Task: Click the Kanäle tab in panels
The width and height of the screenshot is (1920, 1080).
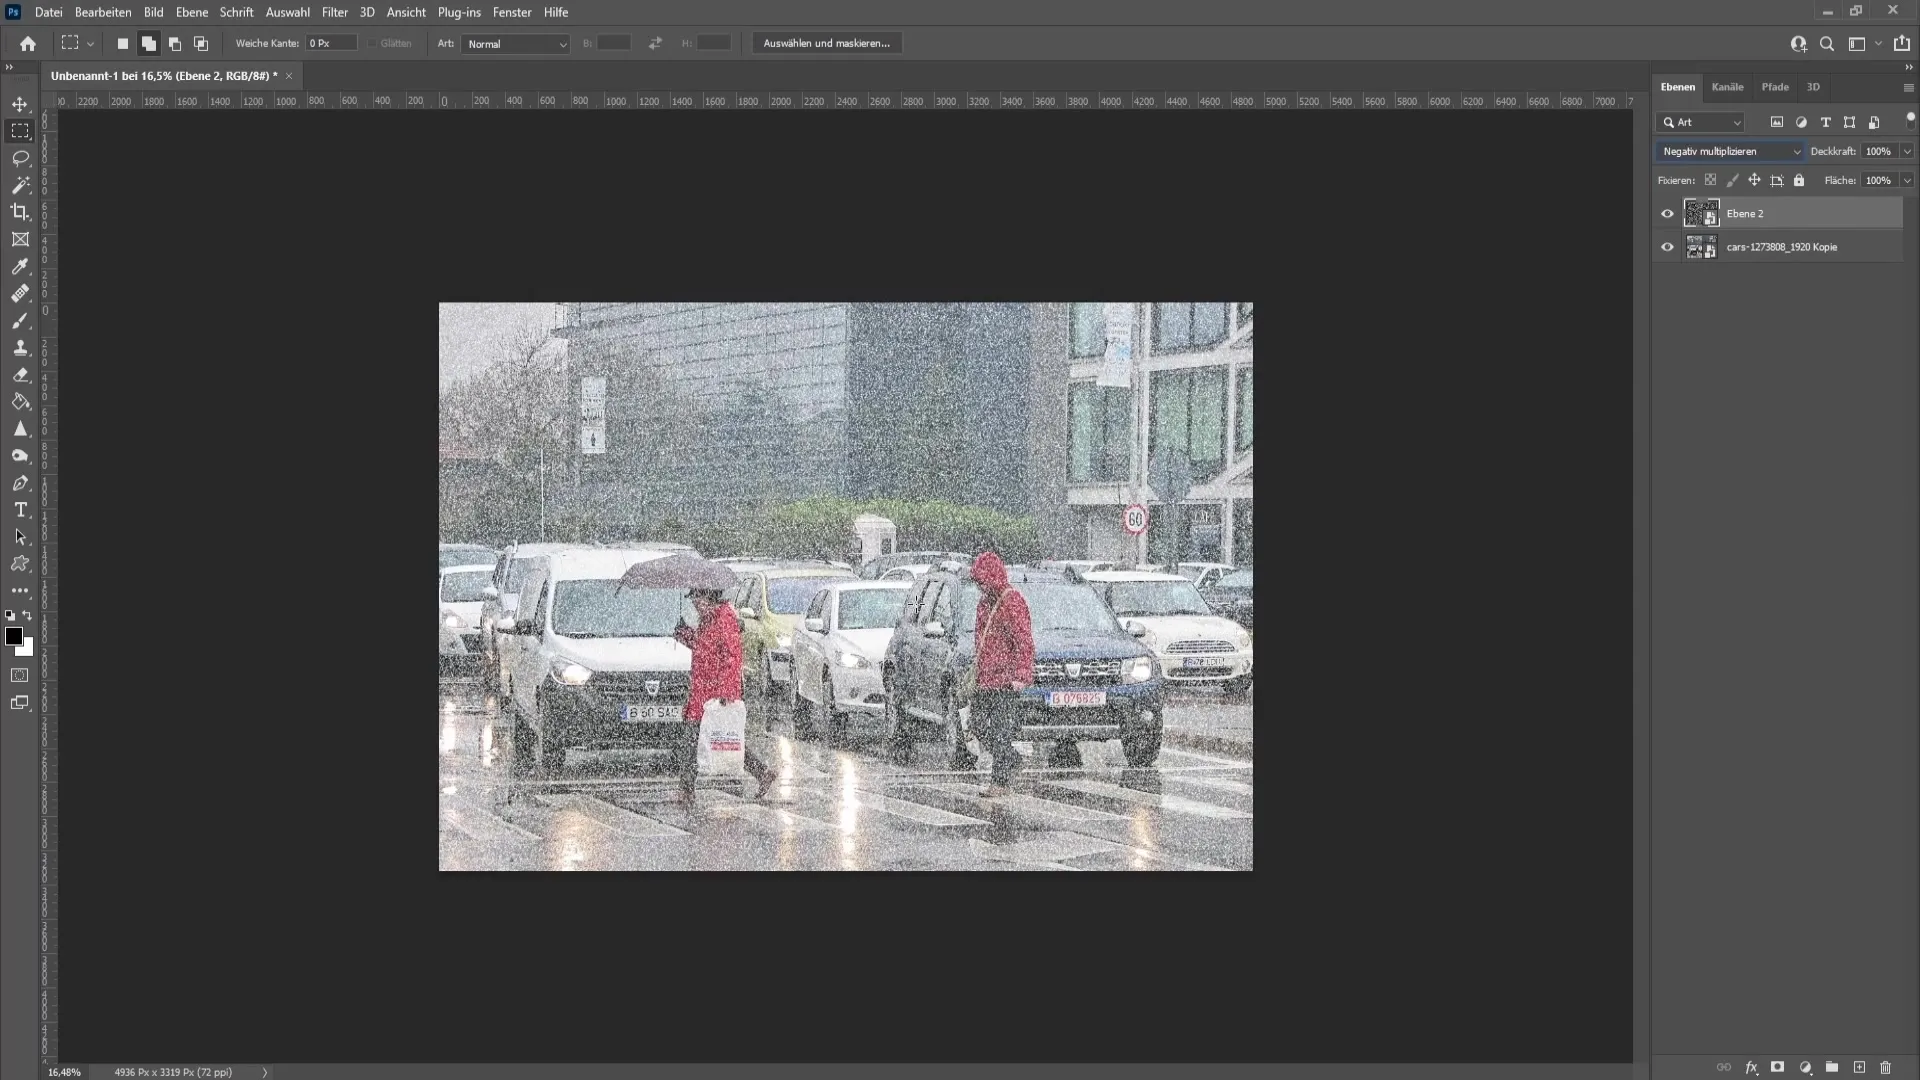Action: (x=1727, y=86)
